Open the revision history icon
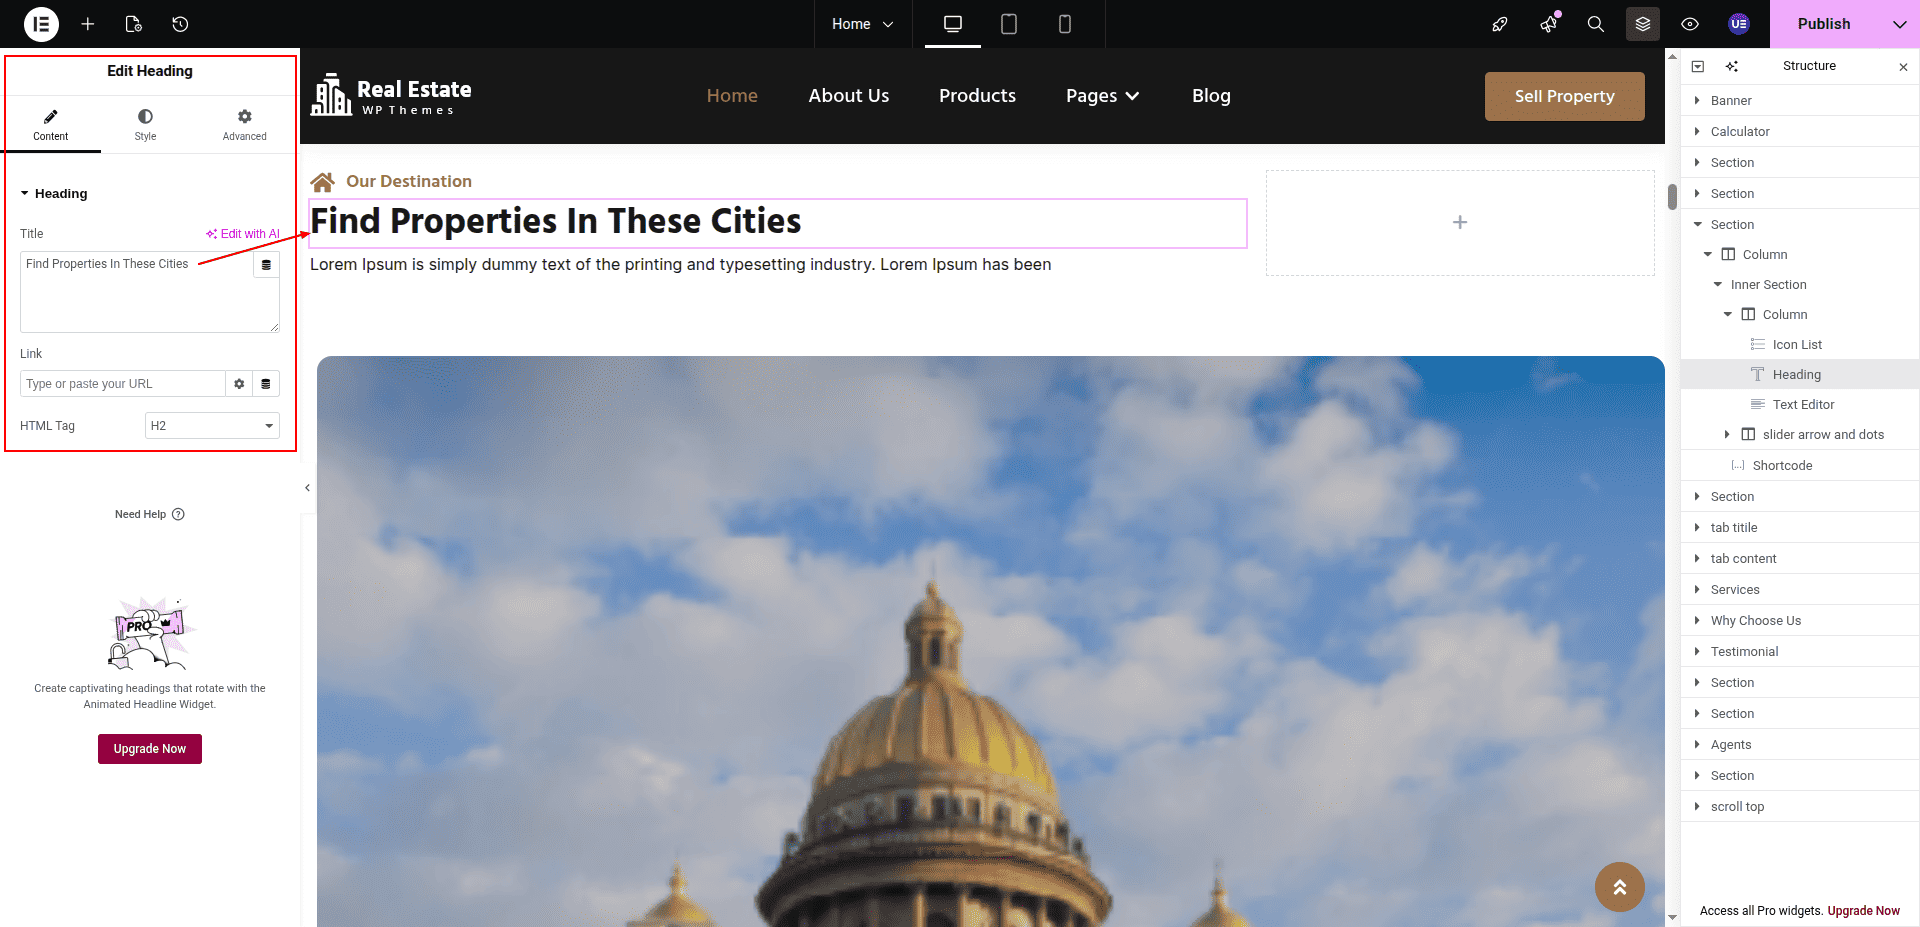 180,24
